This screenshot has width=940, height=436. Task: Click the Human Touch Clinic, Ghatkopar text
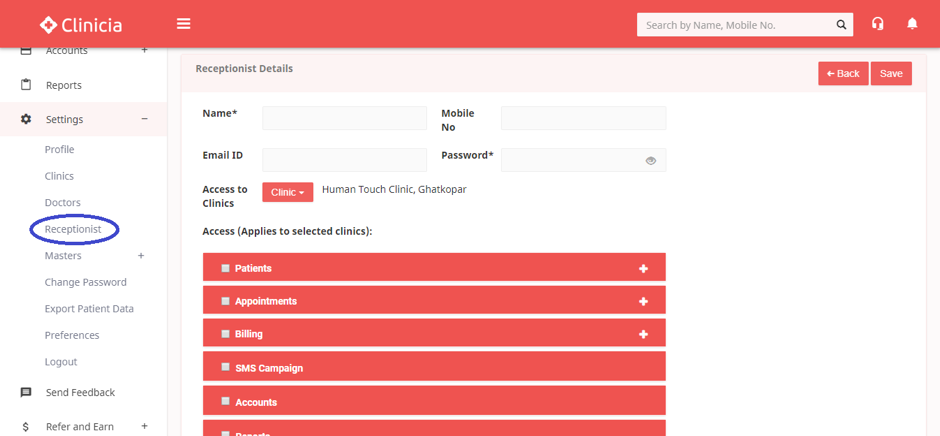point(394,190)
